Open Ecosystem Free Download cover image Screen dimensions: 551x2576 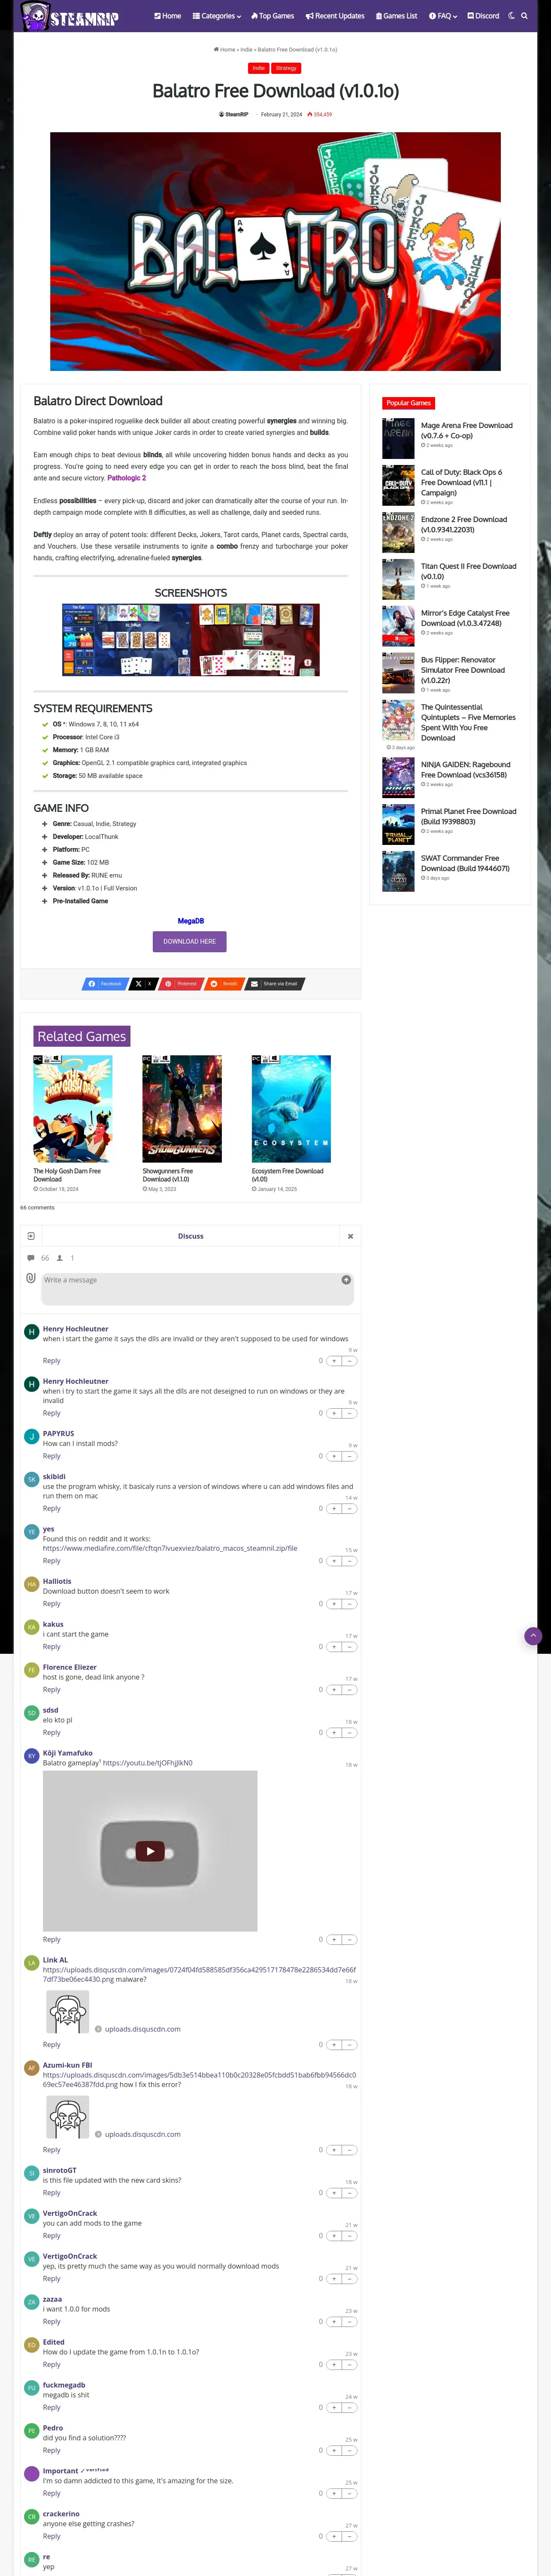[291, 1108]
